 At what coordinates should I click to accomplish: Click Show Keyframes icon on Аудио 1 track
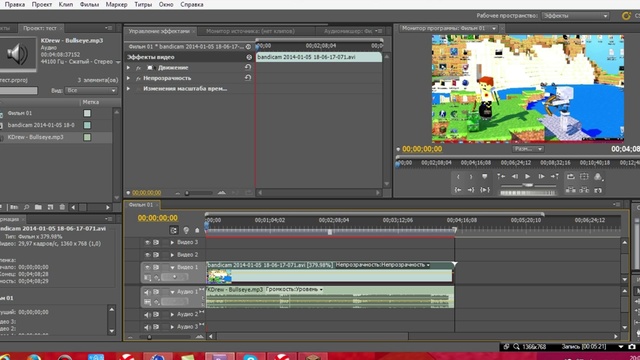tap(156, 302)
